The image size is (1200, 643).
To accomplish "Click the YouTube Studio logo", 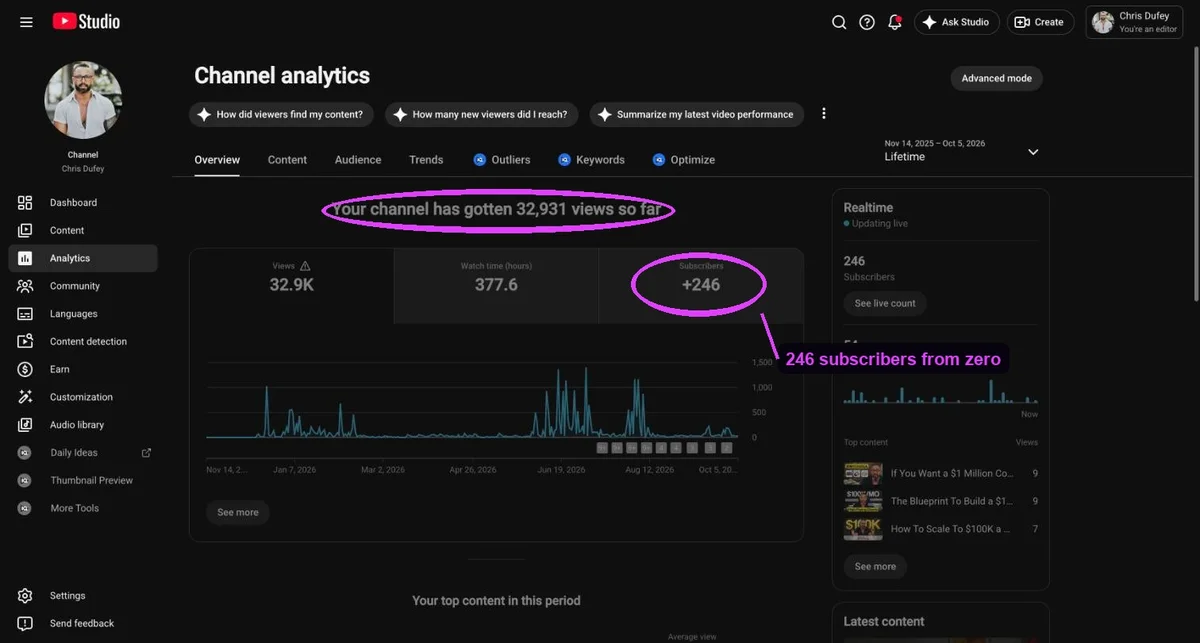I will pos(86,21).
